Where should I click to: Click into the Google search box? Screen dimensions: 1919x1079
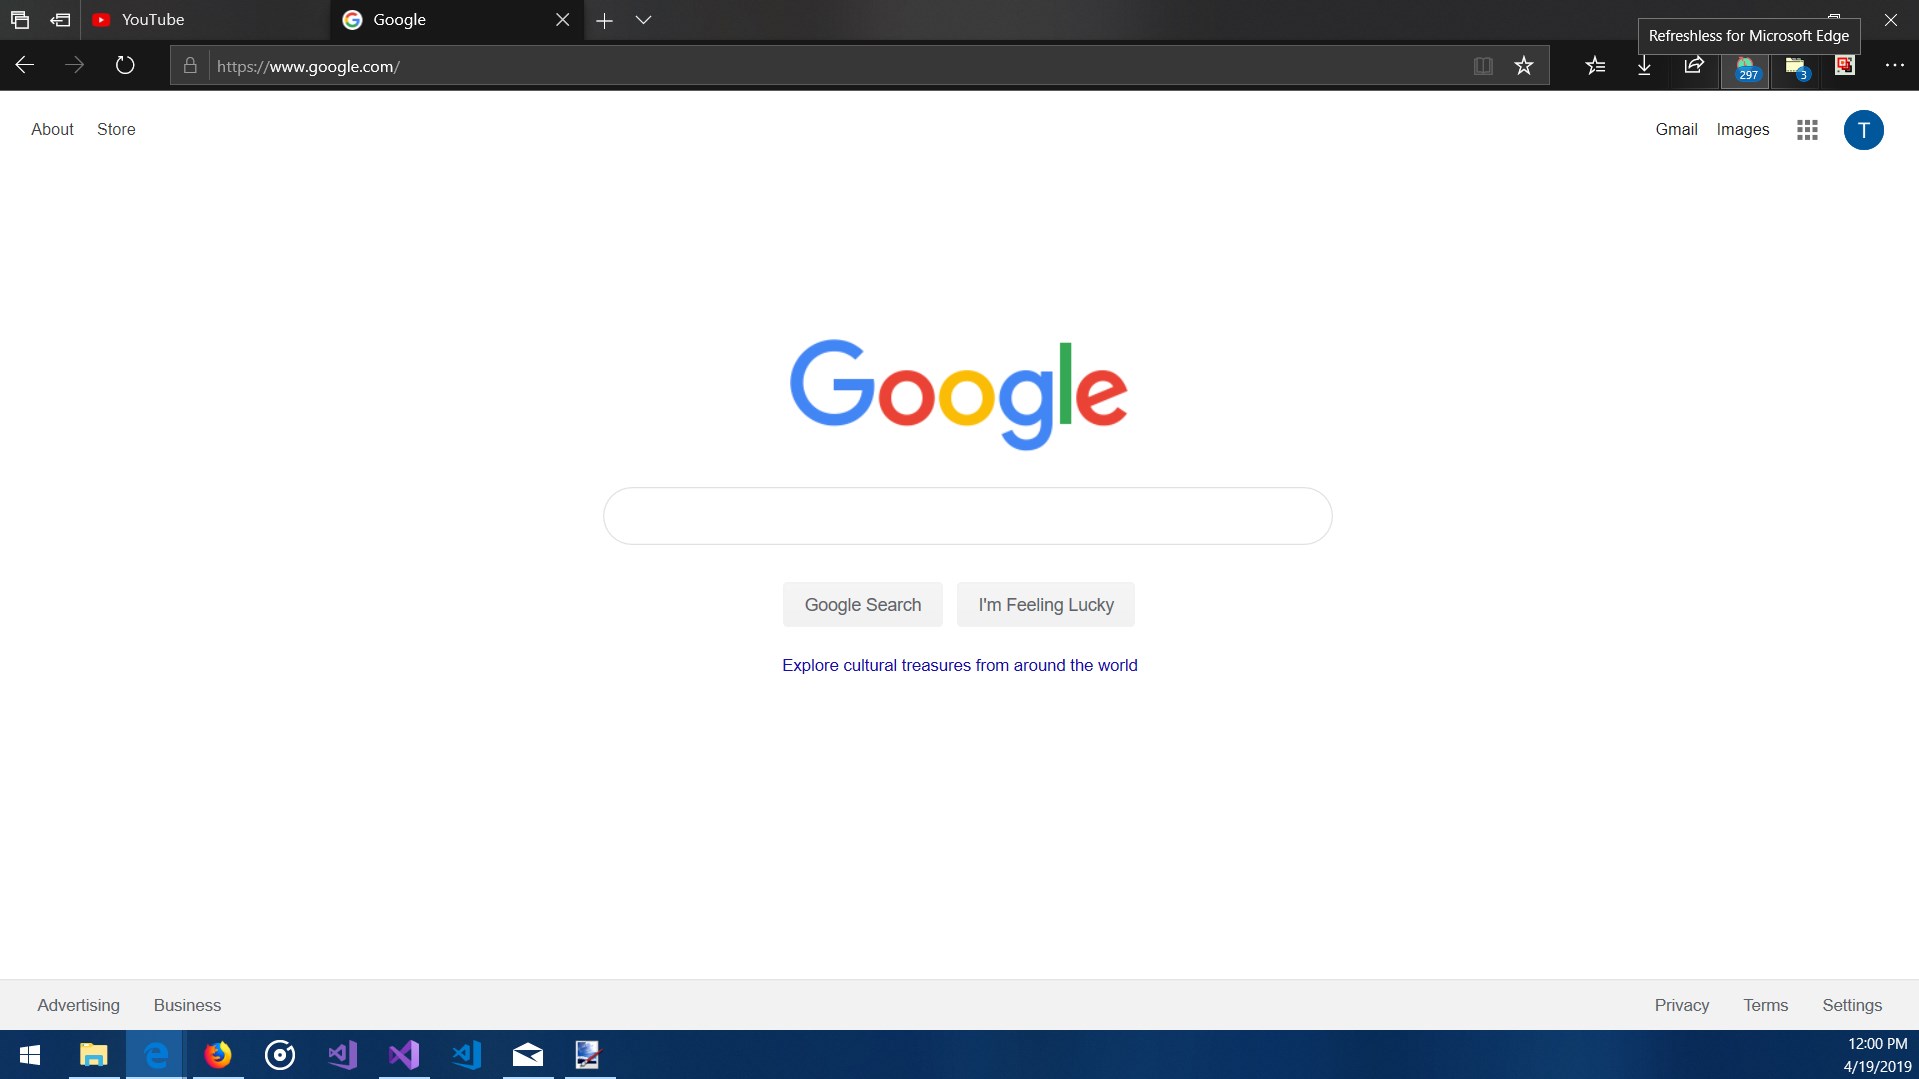tap(967, 516)
